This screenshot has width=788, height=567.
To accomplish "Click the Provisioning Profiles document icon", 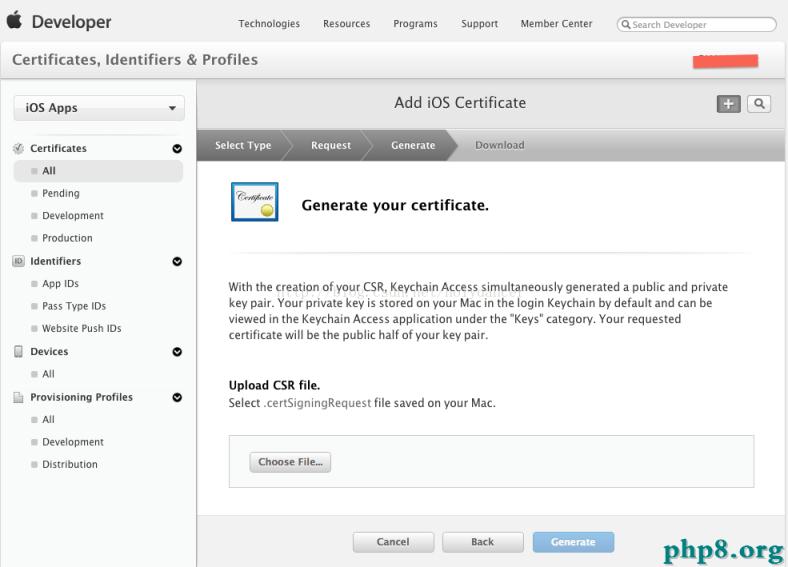I will tap(18, 397).
